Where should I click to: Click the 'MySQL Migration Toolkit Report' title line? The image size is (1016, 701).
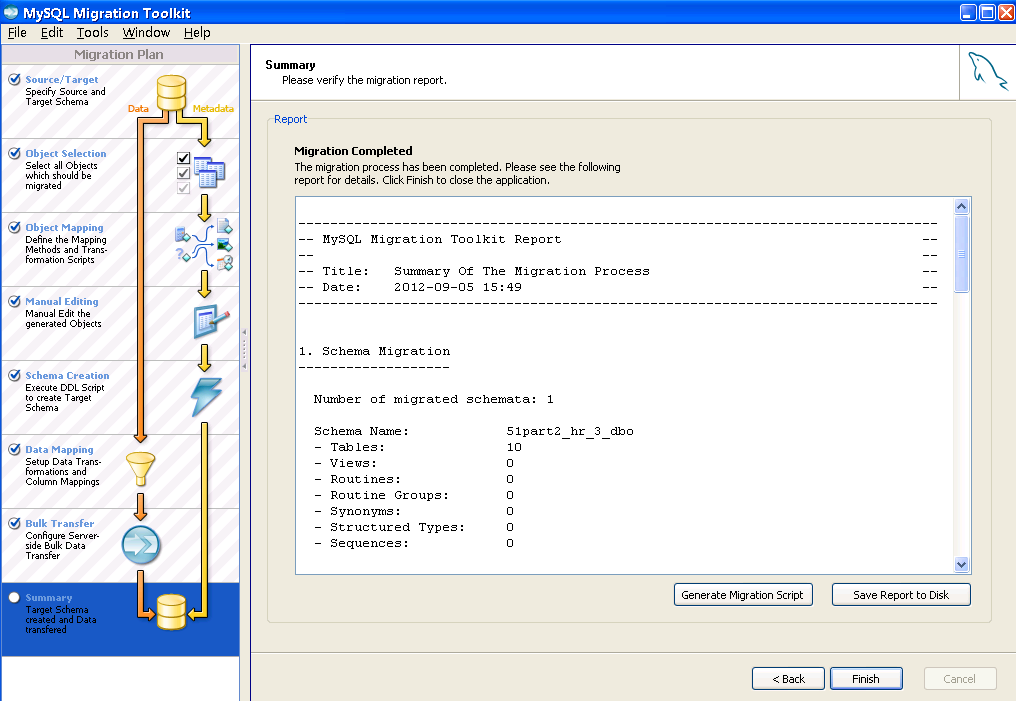tap(442, 239)
